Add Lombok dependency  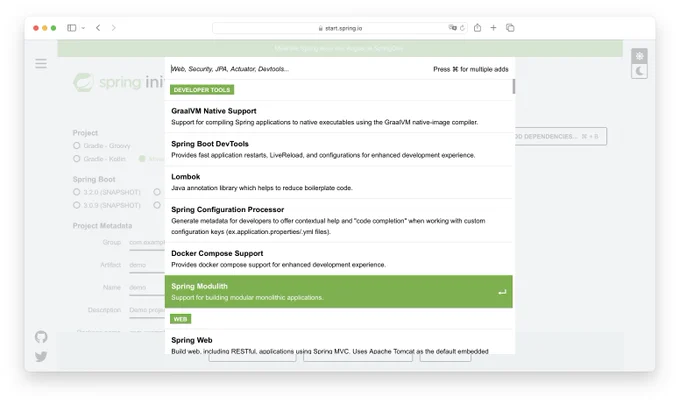tap(339, 182)
